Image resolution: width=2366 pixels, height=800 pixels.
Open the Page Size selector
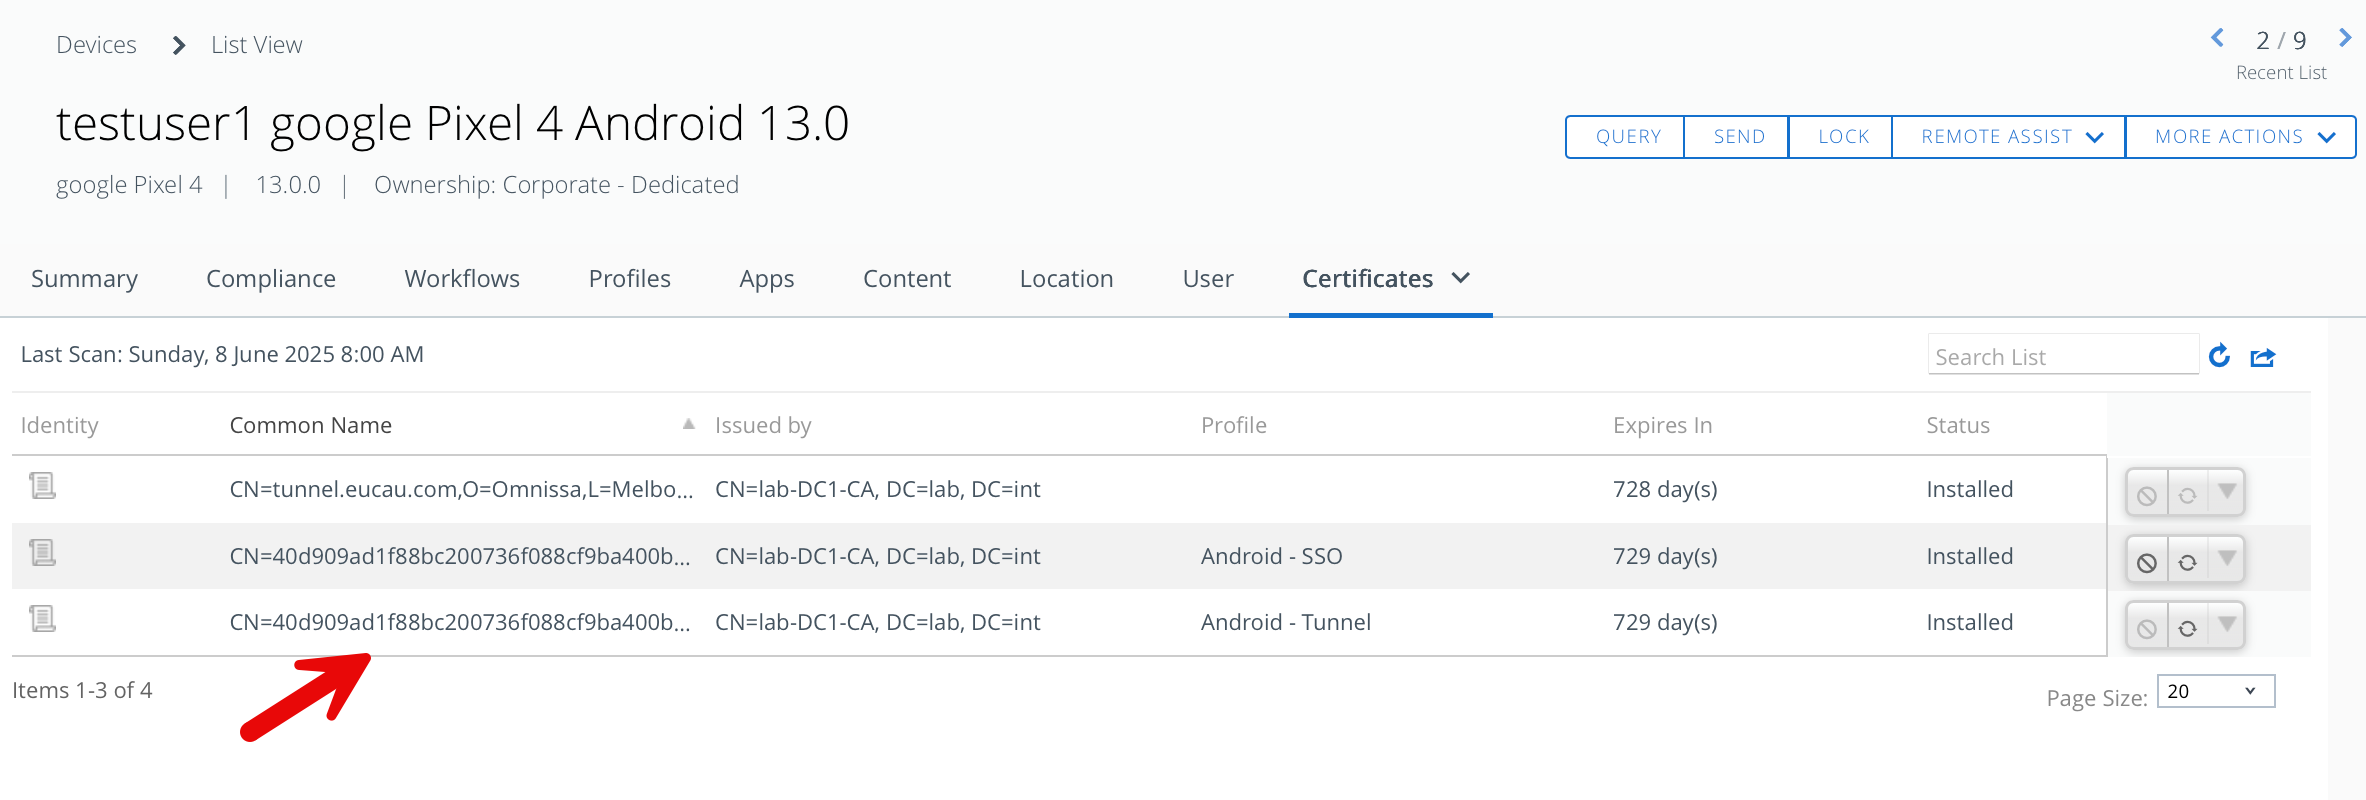pyautogui.click(x=2215, y=691)
